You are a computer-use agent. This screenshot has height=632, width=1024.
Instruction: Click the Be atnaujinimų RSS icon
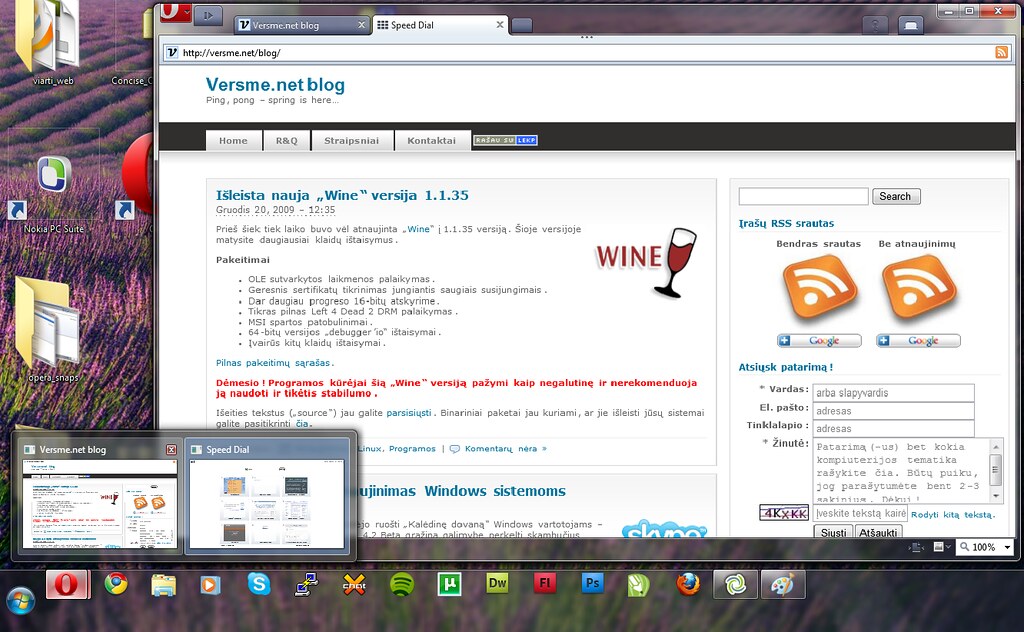click(918, 288)
